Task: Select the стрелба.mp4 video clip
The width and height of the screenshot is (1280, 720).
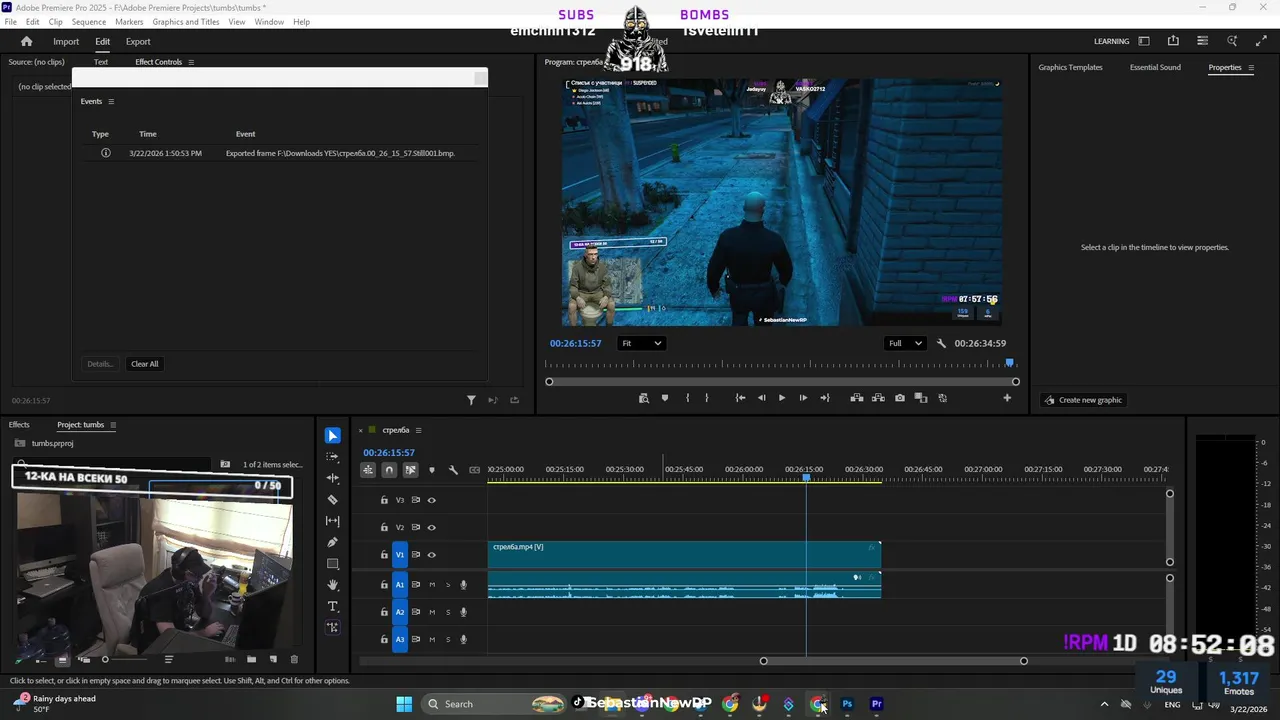Action: [684, 555]
